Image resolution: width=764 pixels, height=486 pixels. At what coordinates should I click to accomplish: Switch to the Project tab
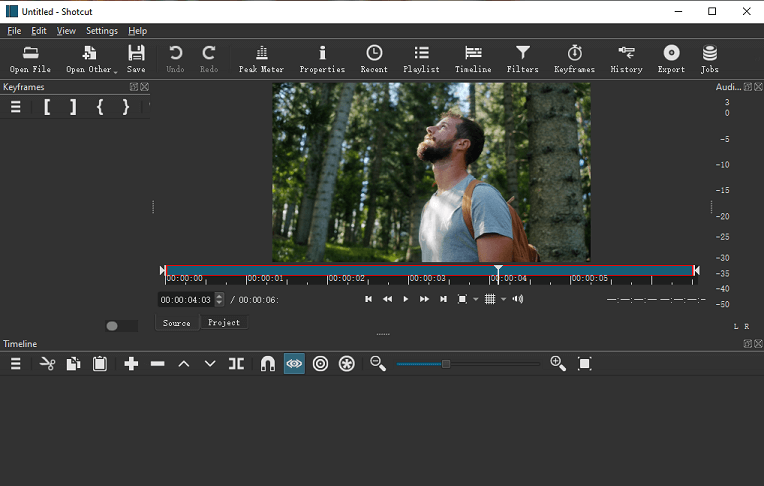click(x=224, y=322)
